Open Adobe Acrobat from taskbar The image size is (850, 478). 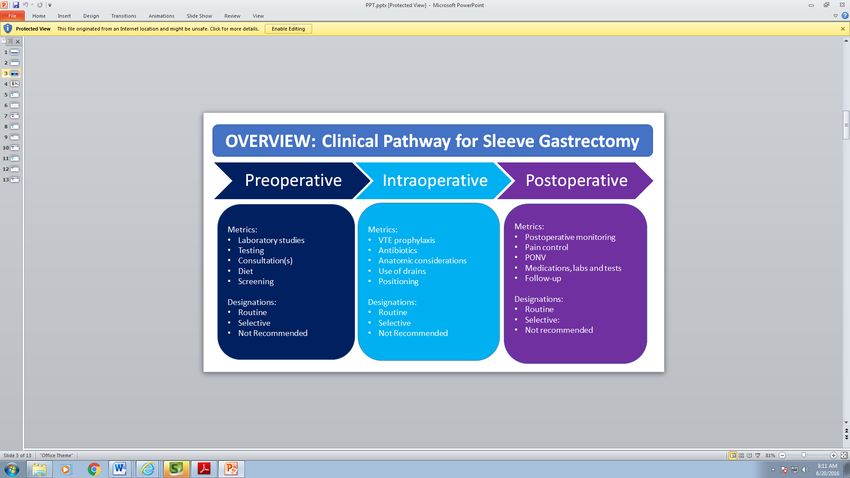click(x=204, y=469)
